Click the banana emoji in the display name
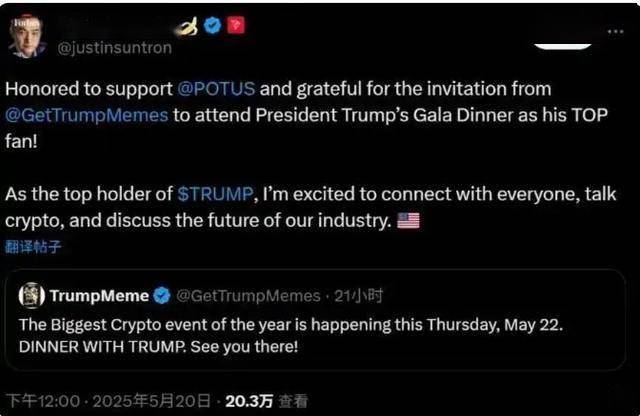 point(187,25)
